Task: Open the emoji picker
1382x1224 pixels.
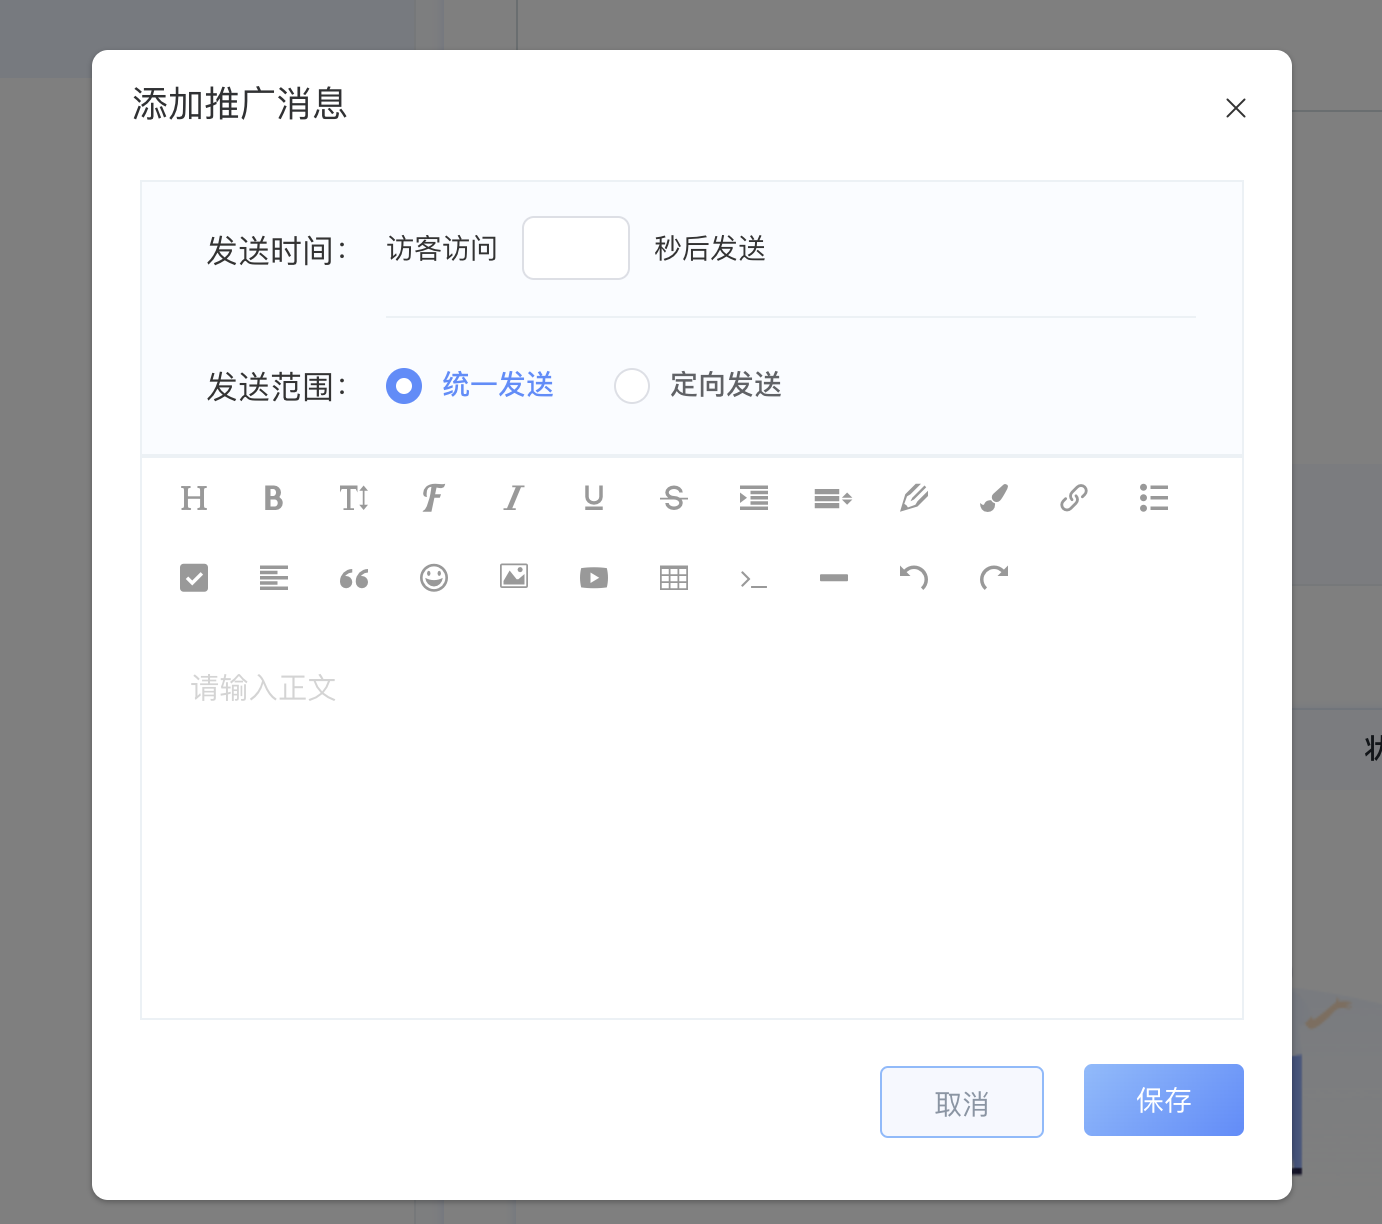Action: tap(433, 578)
